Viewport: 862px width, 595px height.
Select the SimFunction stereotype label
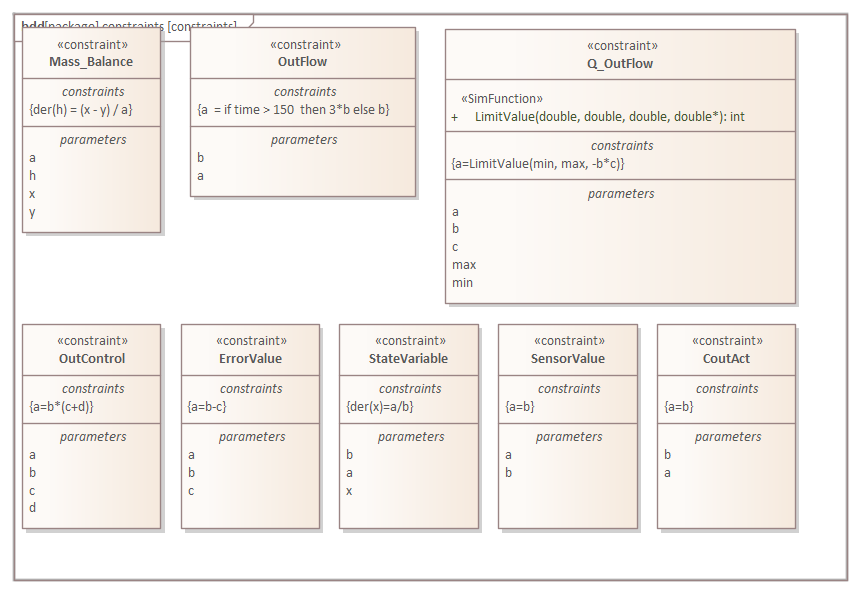(x=501, y=99)
